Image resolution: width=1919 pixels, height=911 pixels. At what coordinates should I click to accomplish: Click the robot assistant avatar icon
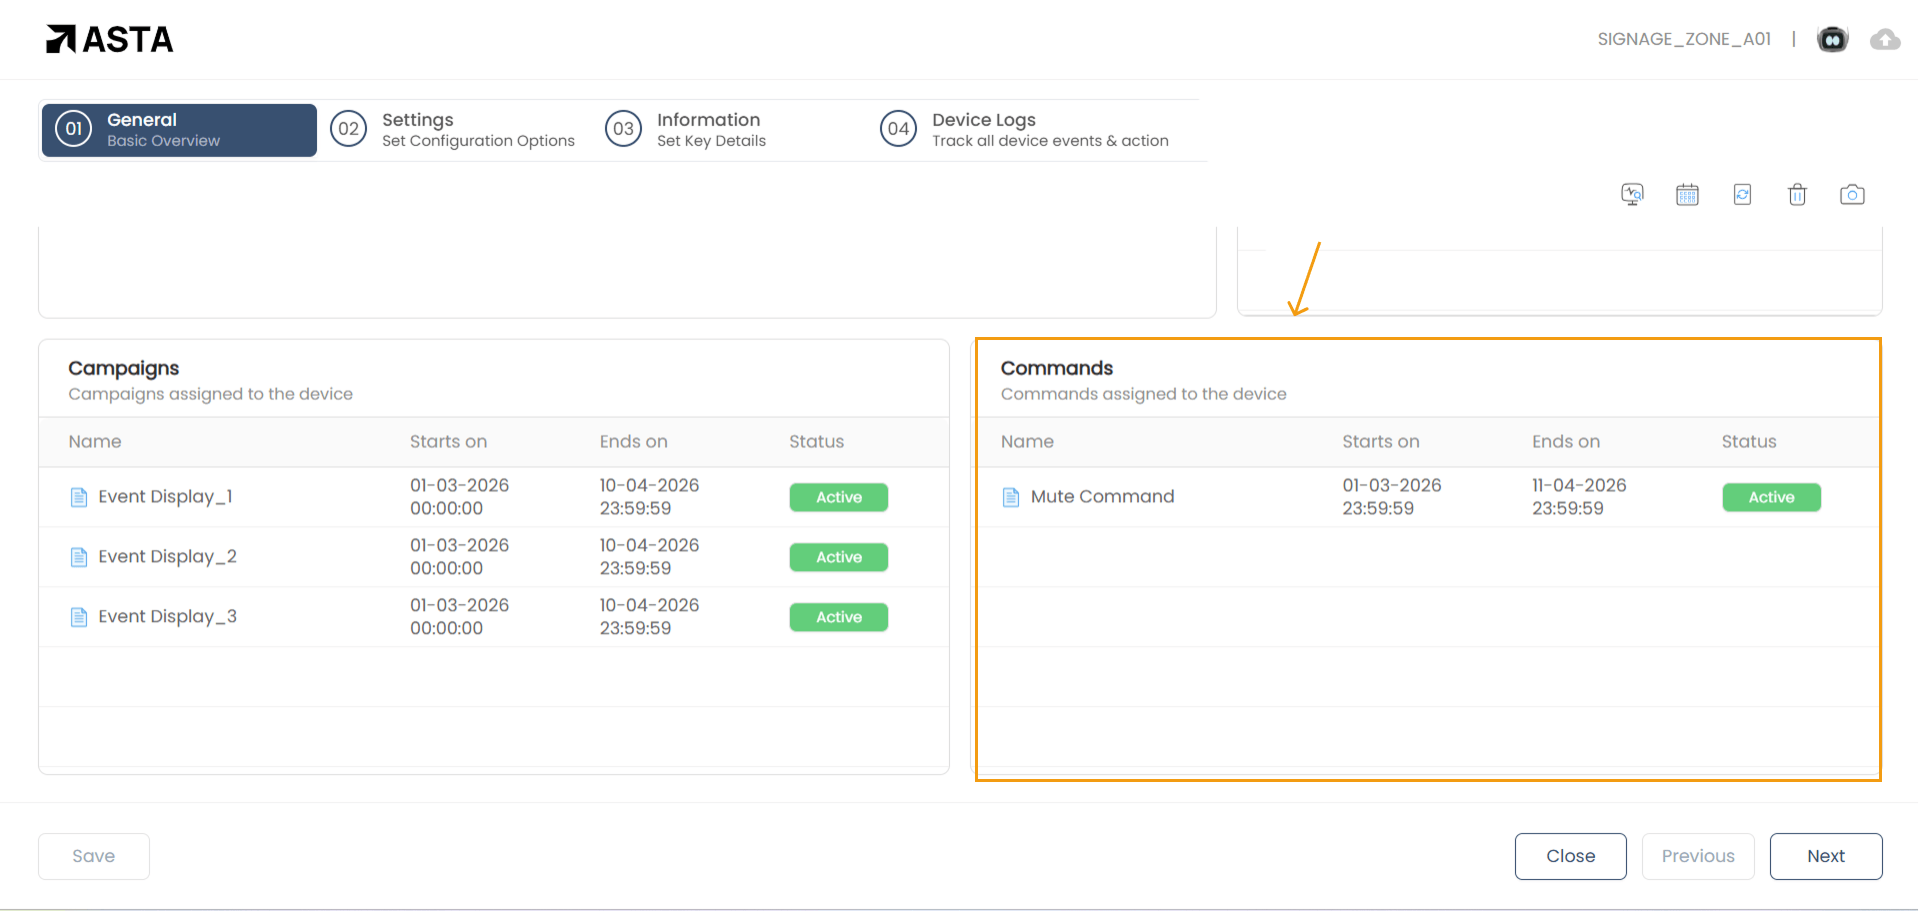[x=1832, y=39]
